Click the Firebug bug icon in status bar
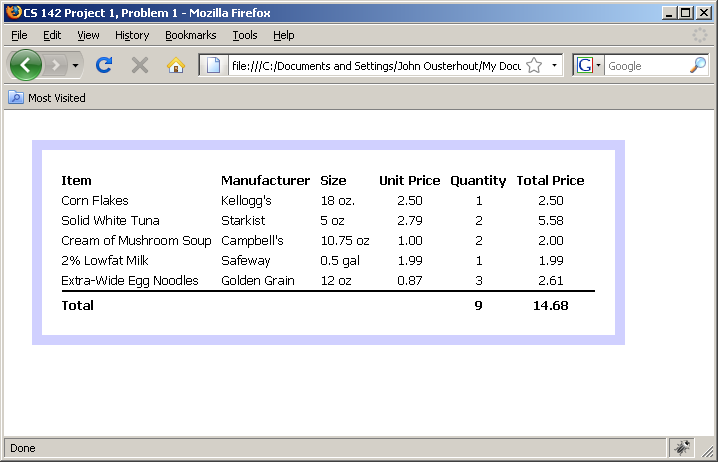The width and height of the screenshot is (718, 462). click(x=683, y=448)
